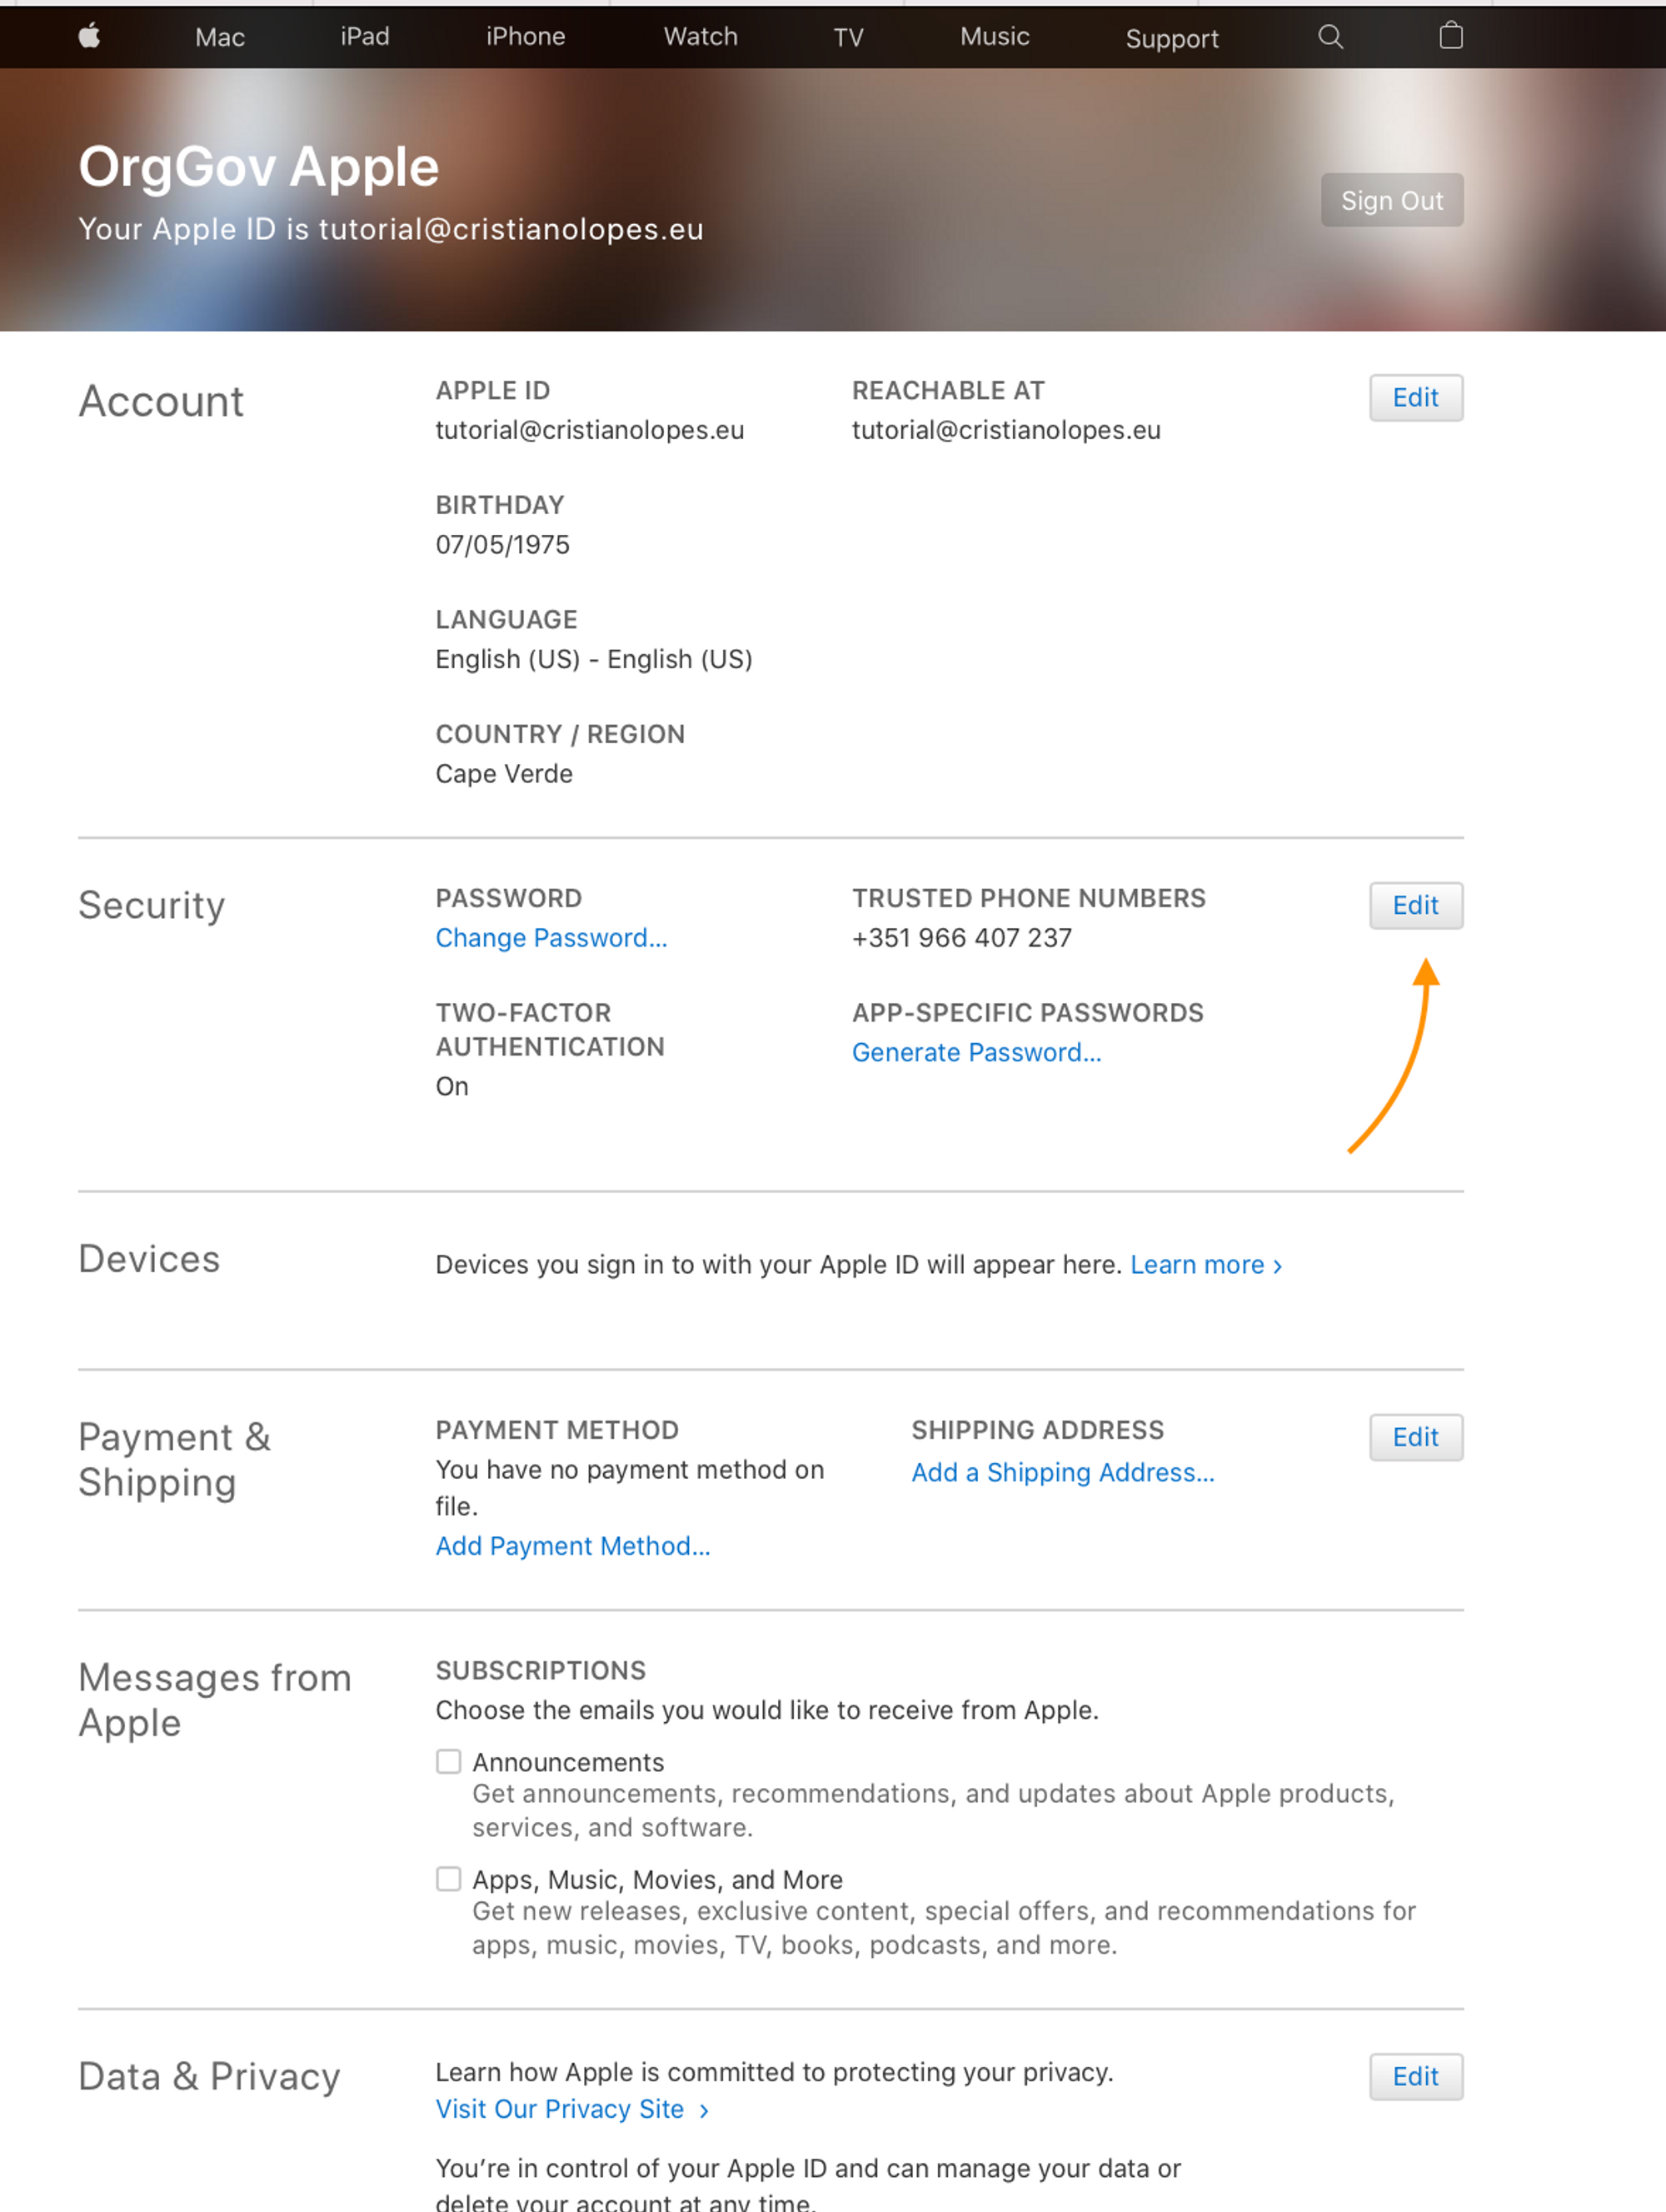
Task: Click the Sign Out button
Action: coord(1392,201)
